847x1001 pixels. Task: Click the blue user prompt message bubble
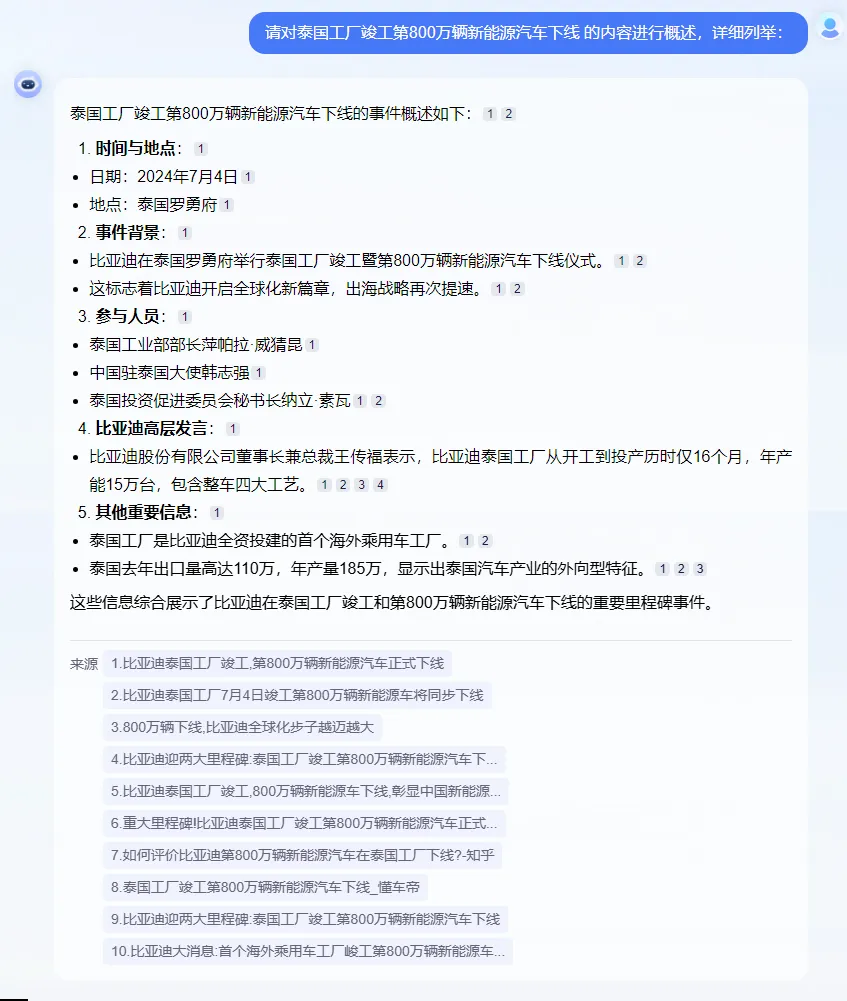528,33
